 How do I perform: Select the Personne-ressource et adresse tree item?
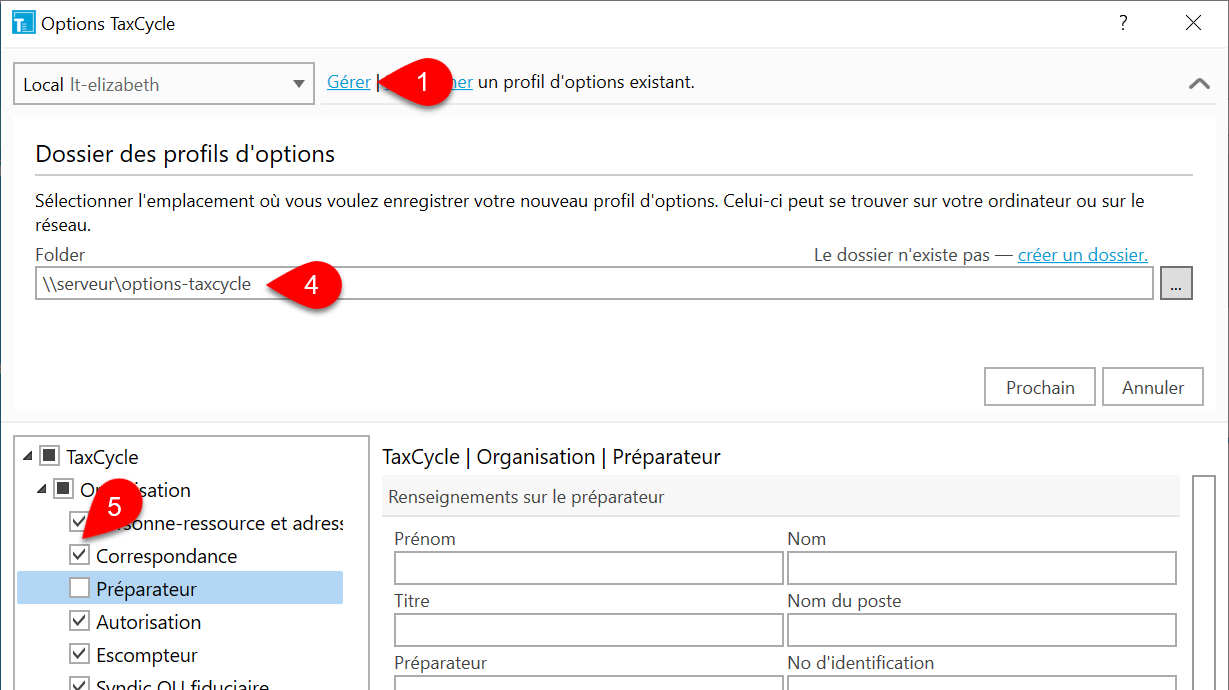point(219,523)
